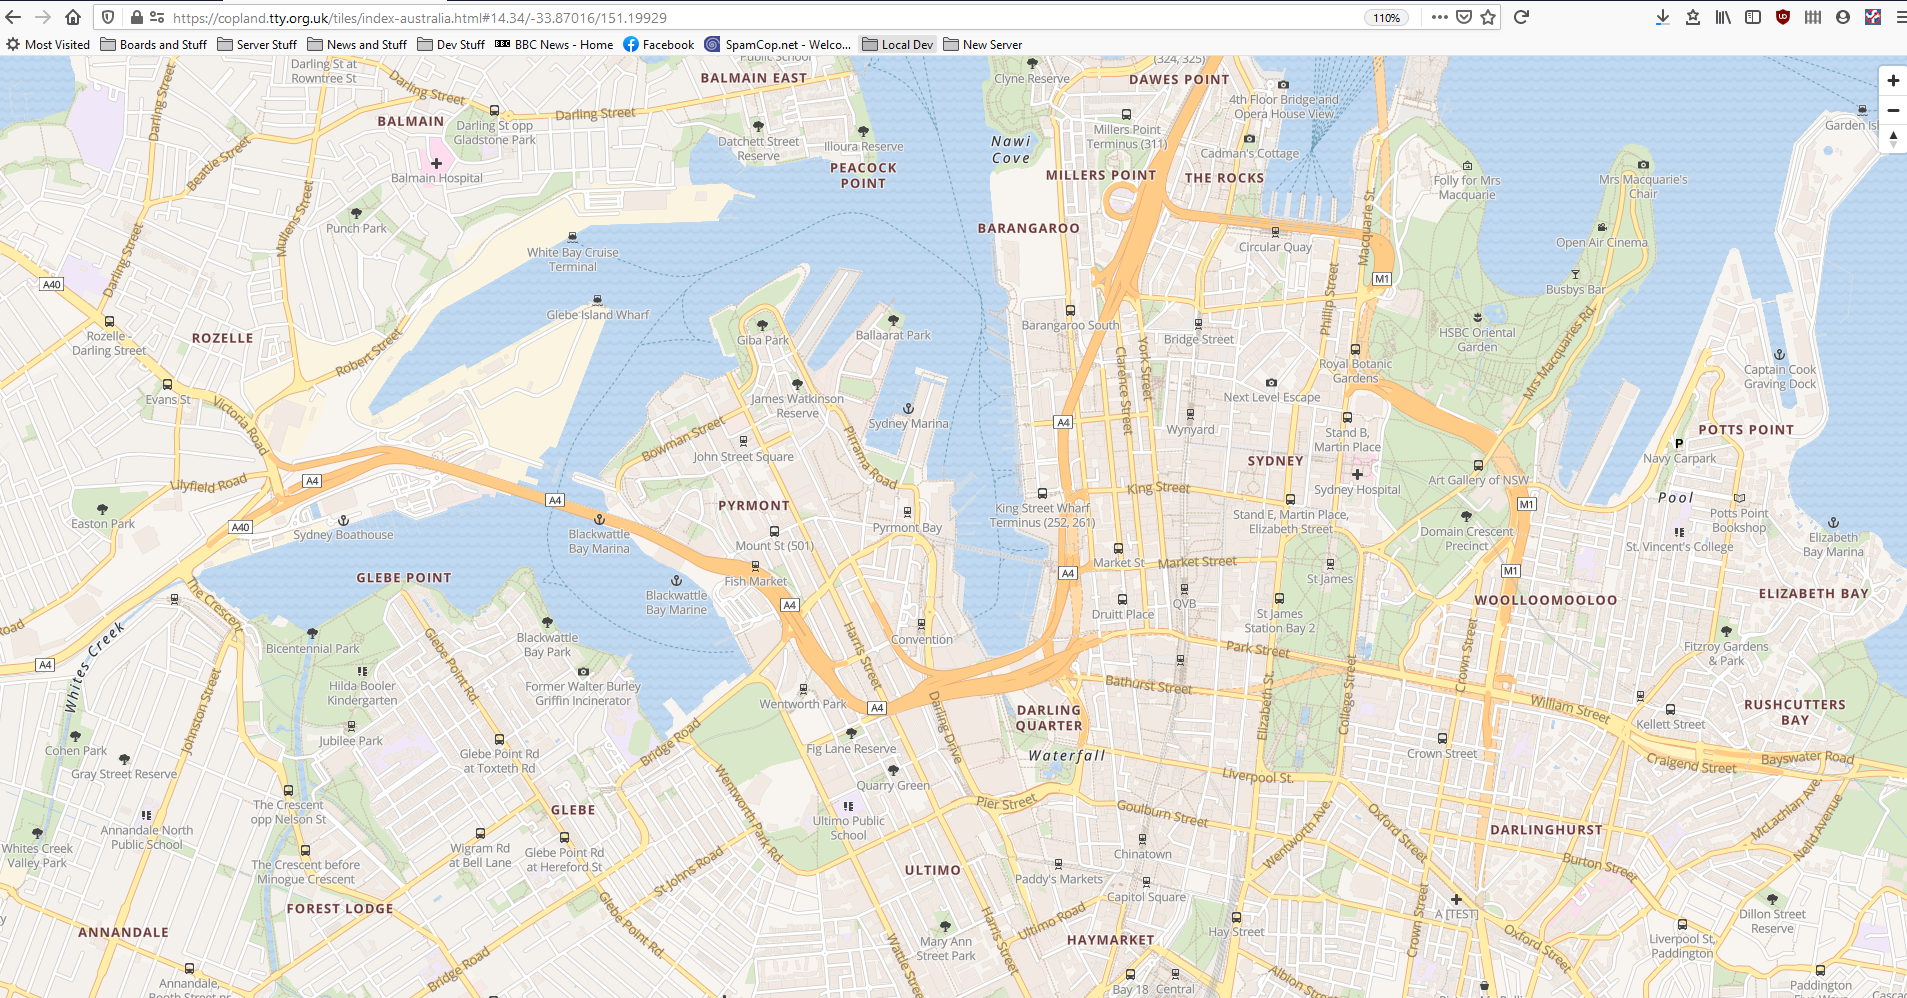Screen dimensions: 1907x998
Task: Open News and Stuff bookmark folder
Action: pos(357,45)
